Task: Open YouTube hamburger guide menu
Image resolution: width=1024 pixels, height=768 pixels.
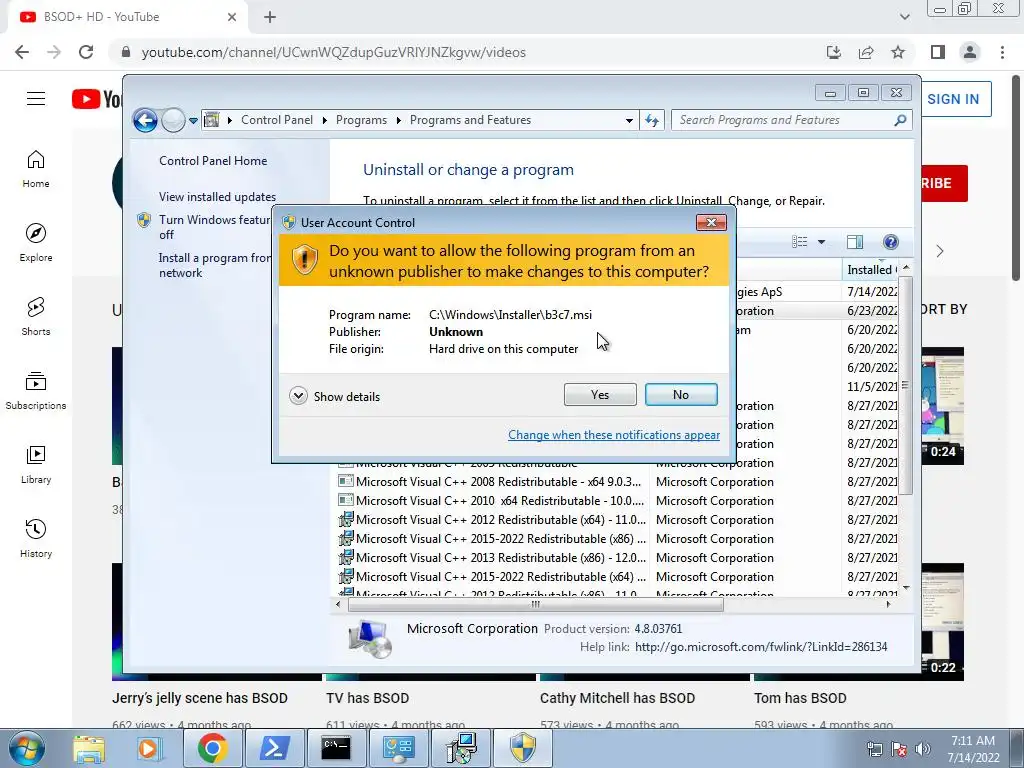Action: (x=36, y=99)
